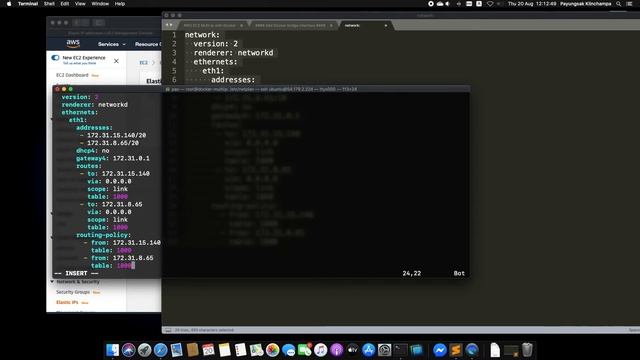Open the Apple menu
Viewport: 640px width, 360px height.
coord(9,4)
